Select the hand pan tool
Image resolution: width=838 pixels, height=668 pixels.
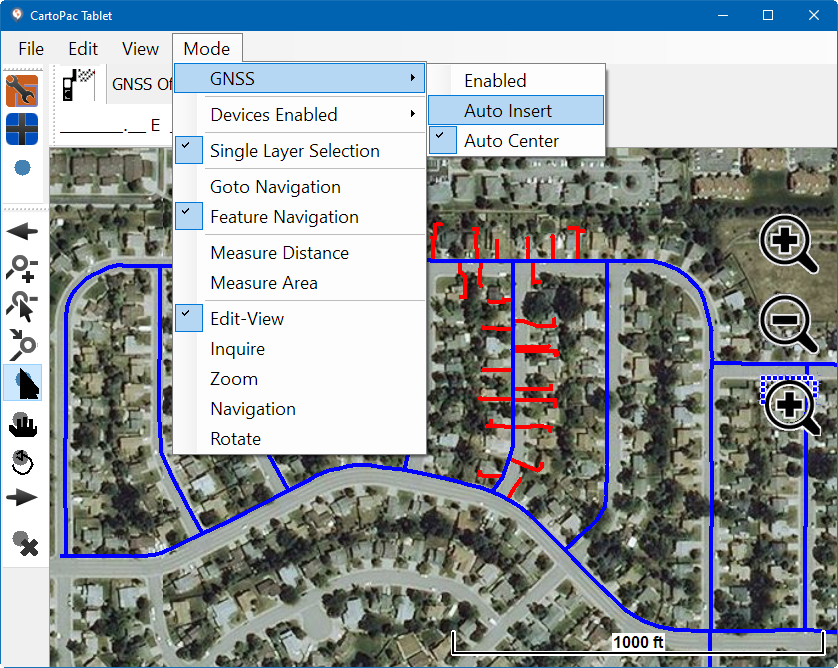tap(22, 424)
